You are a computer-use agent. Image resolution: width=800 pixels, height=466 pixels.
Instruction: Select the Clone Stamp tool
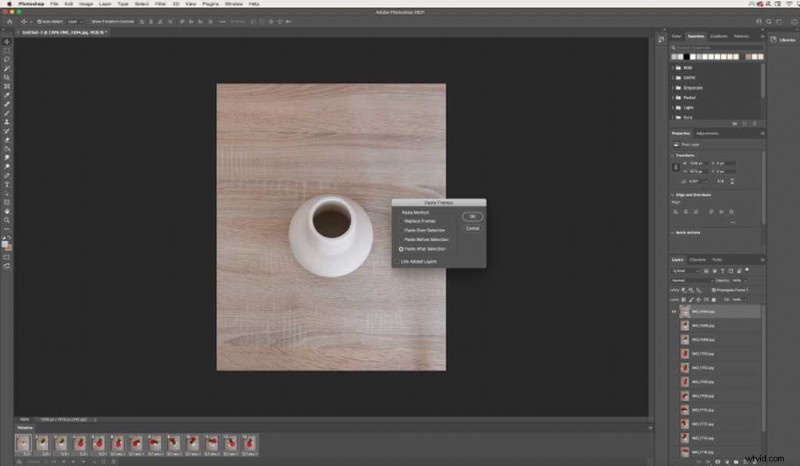coord(7,122)
